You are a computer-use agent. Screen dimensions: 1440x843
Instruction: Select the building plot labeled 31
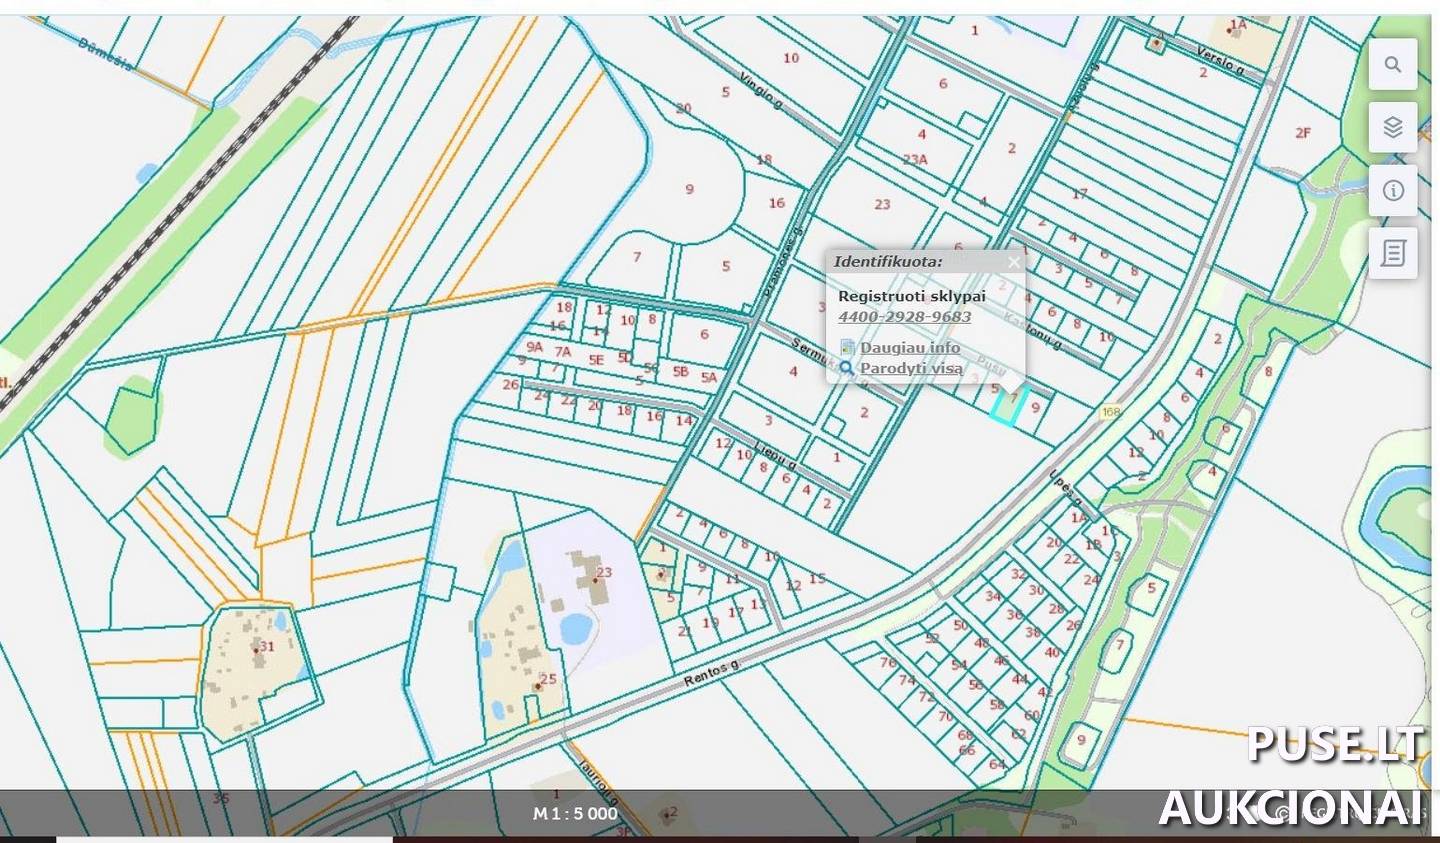click(x=266, y=647)
